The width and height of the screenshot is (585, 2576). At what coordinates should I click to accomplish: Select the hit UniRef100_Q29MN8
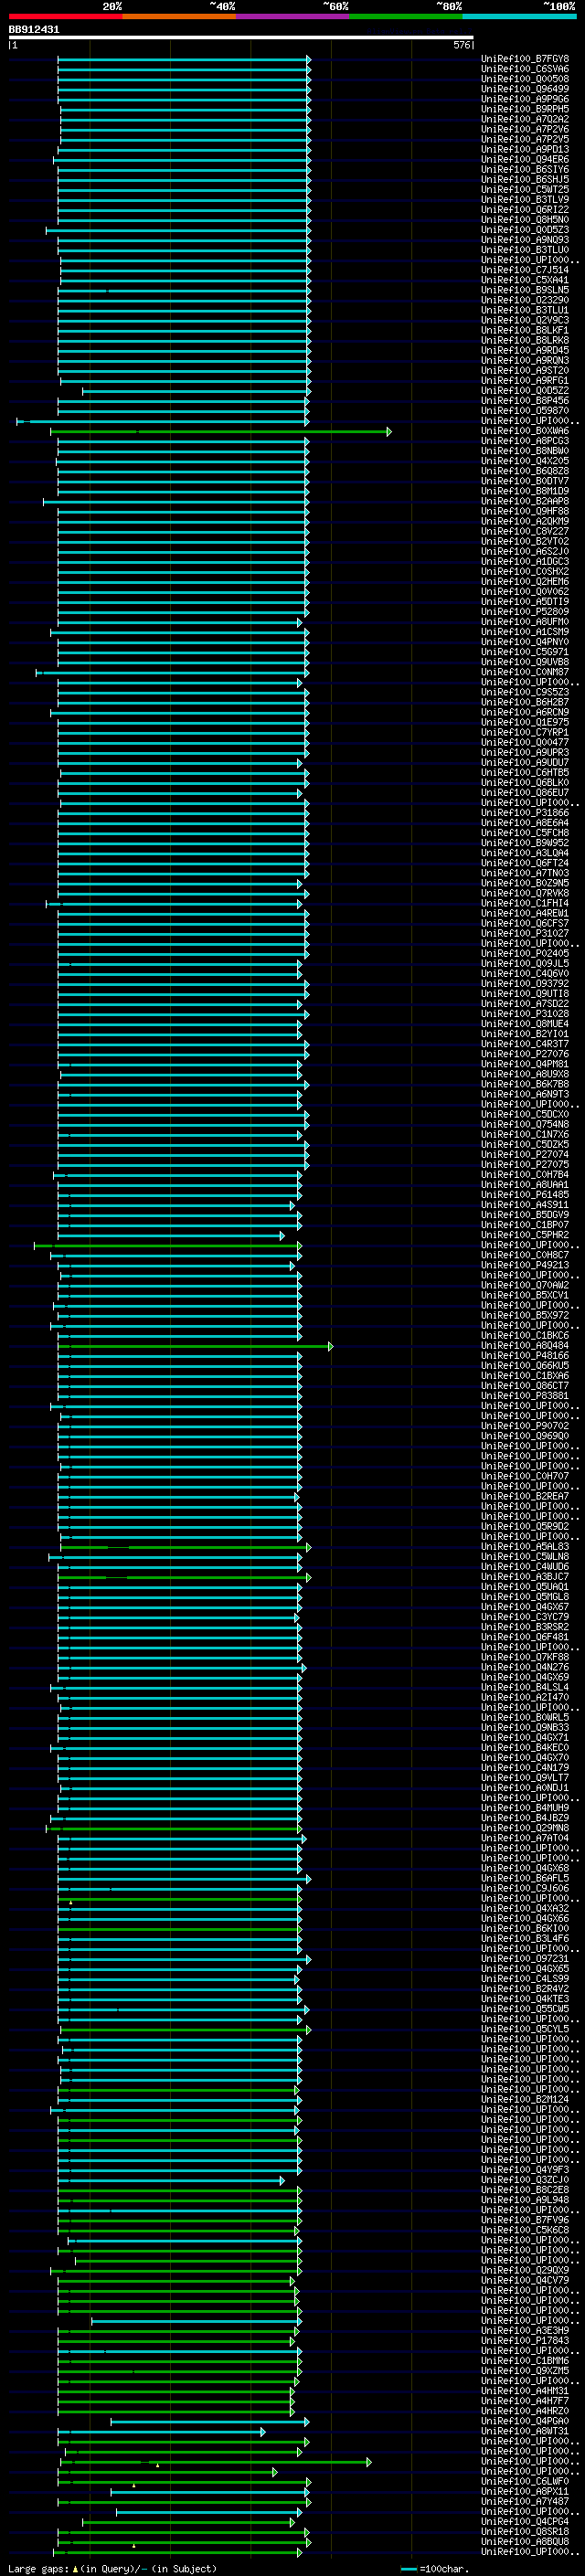click(x=525, y=1828)
